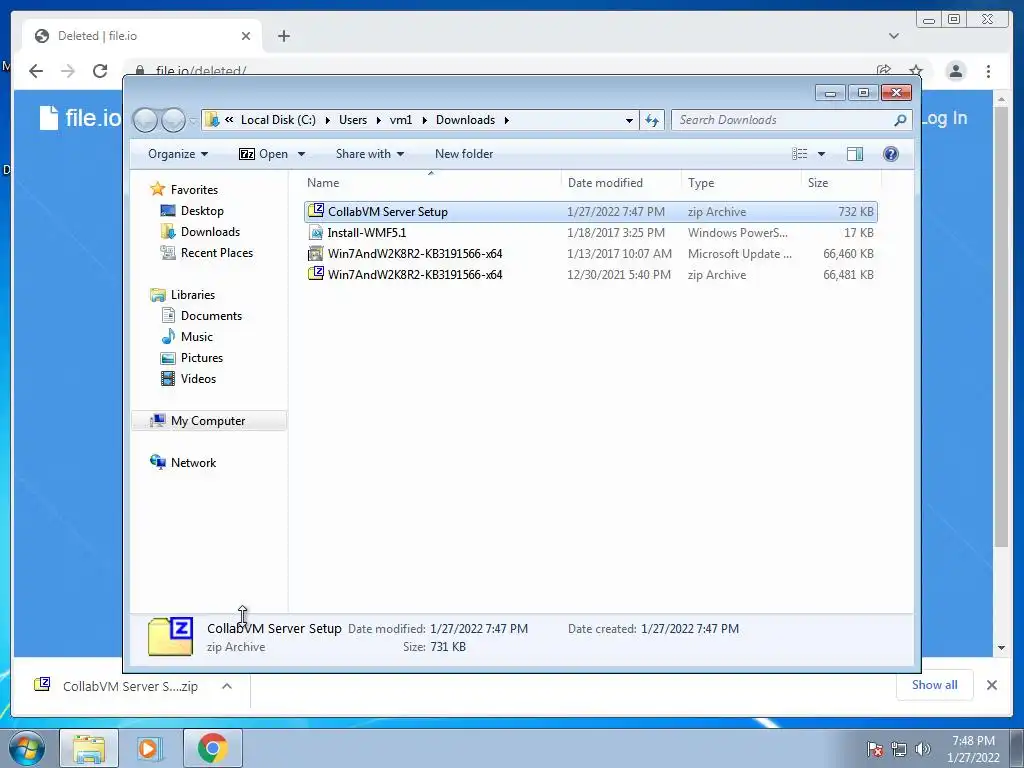
Task: Open Recent Places in sidebar
Action: click(x=216, y=253)
